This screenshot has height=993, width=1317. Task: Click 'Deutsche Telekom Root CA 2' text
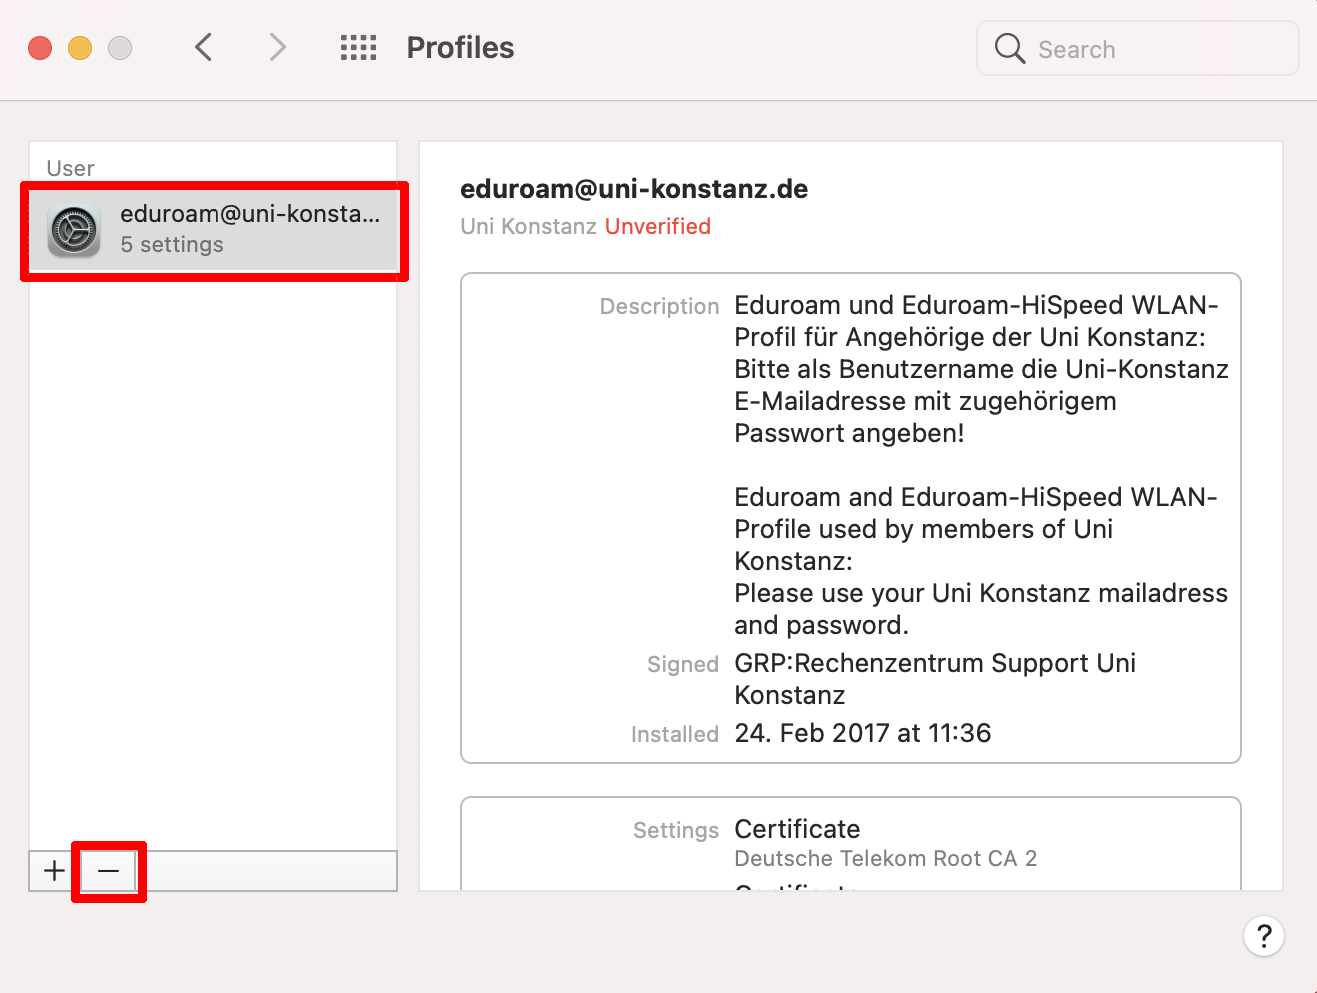tap(886, 859)
